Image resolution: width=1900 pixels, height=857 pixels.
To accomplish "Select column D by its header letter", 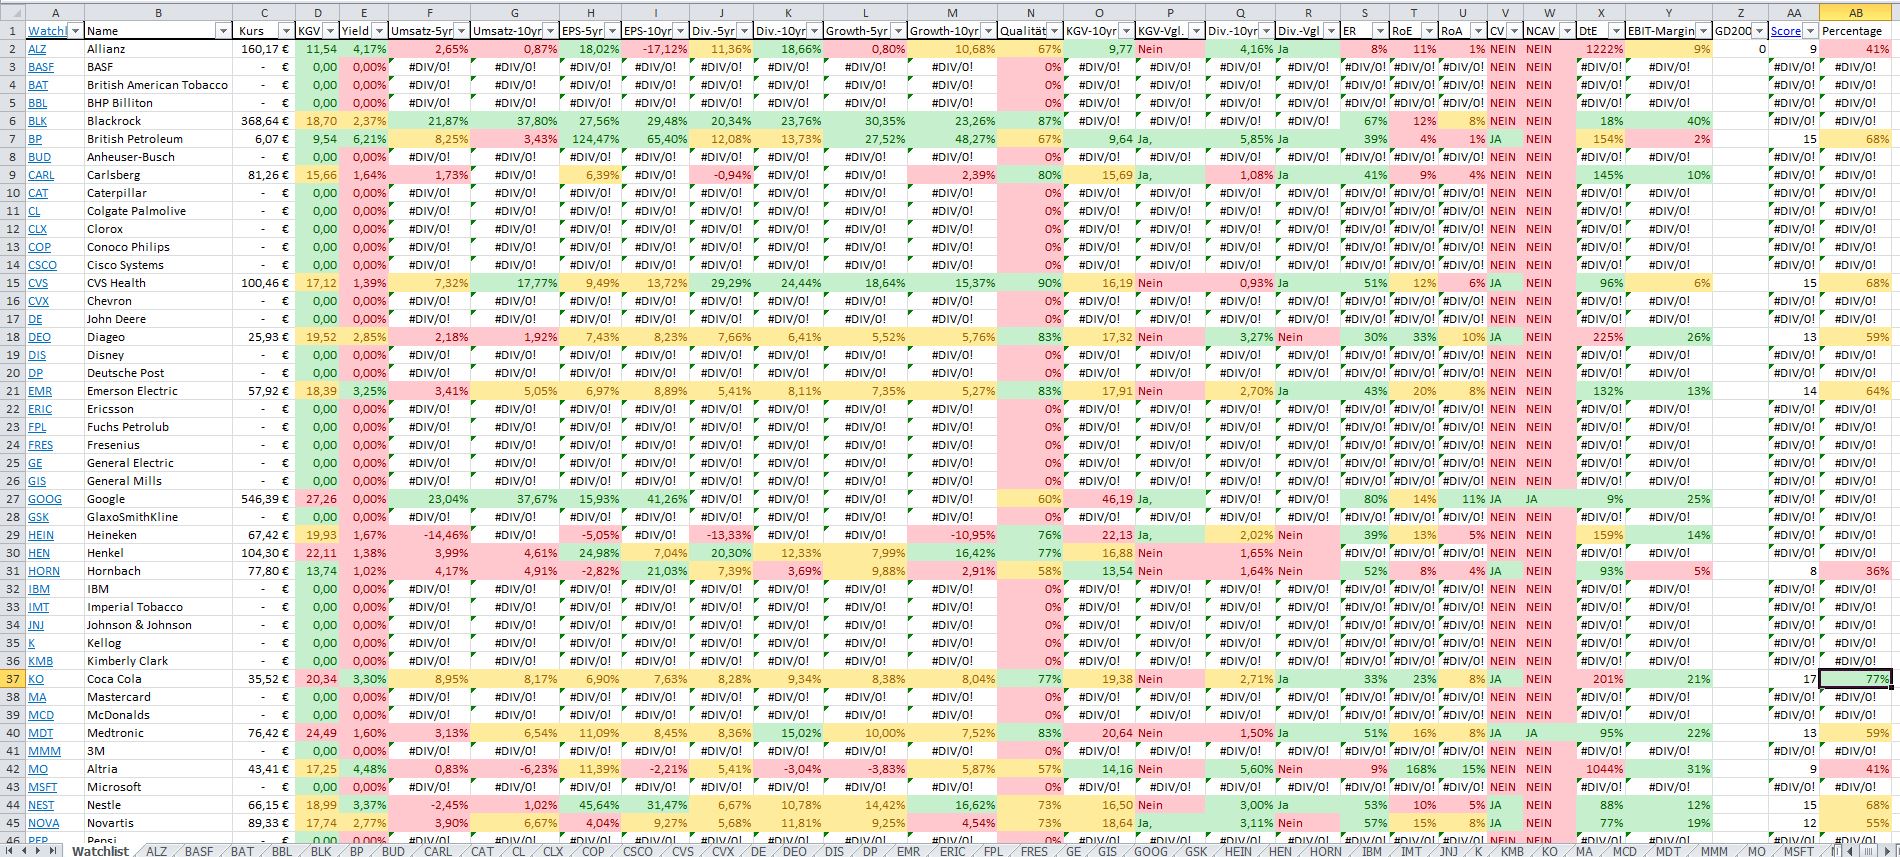I will coord(318,13).
